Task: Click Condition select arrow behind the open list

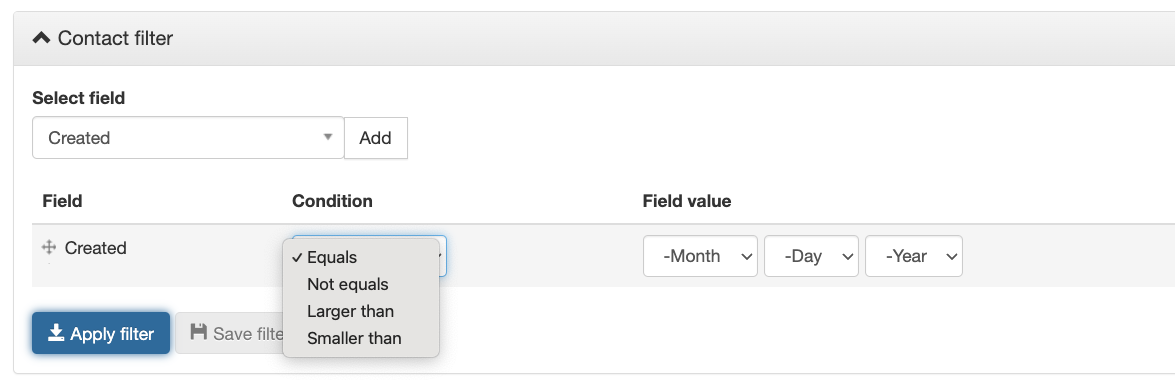Action: 442,257
